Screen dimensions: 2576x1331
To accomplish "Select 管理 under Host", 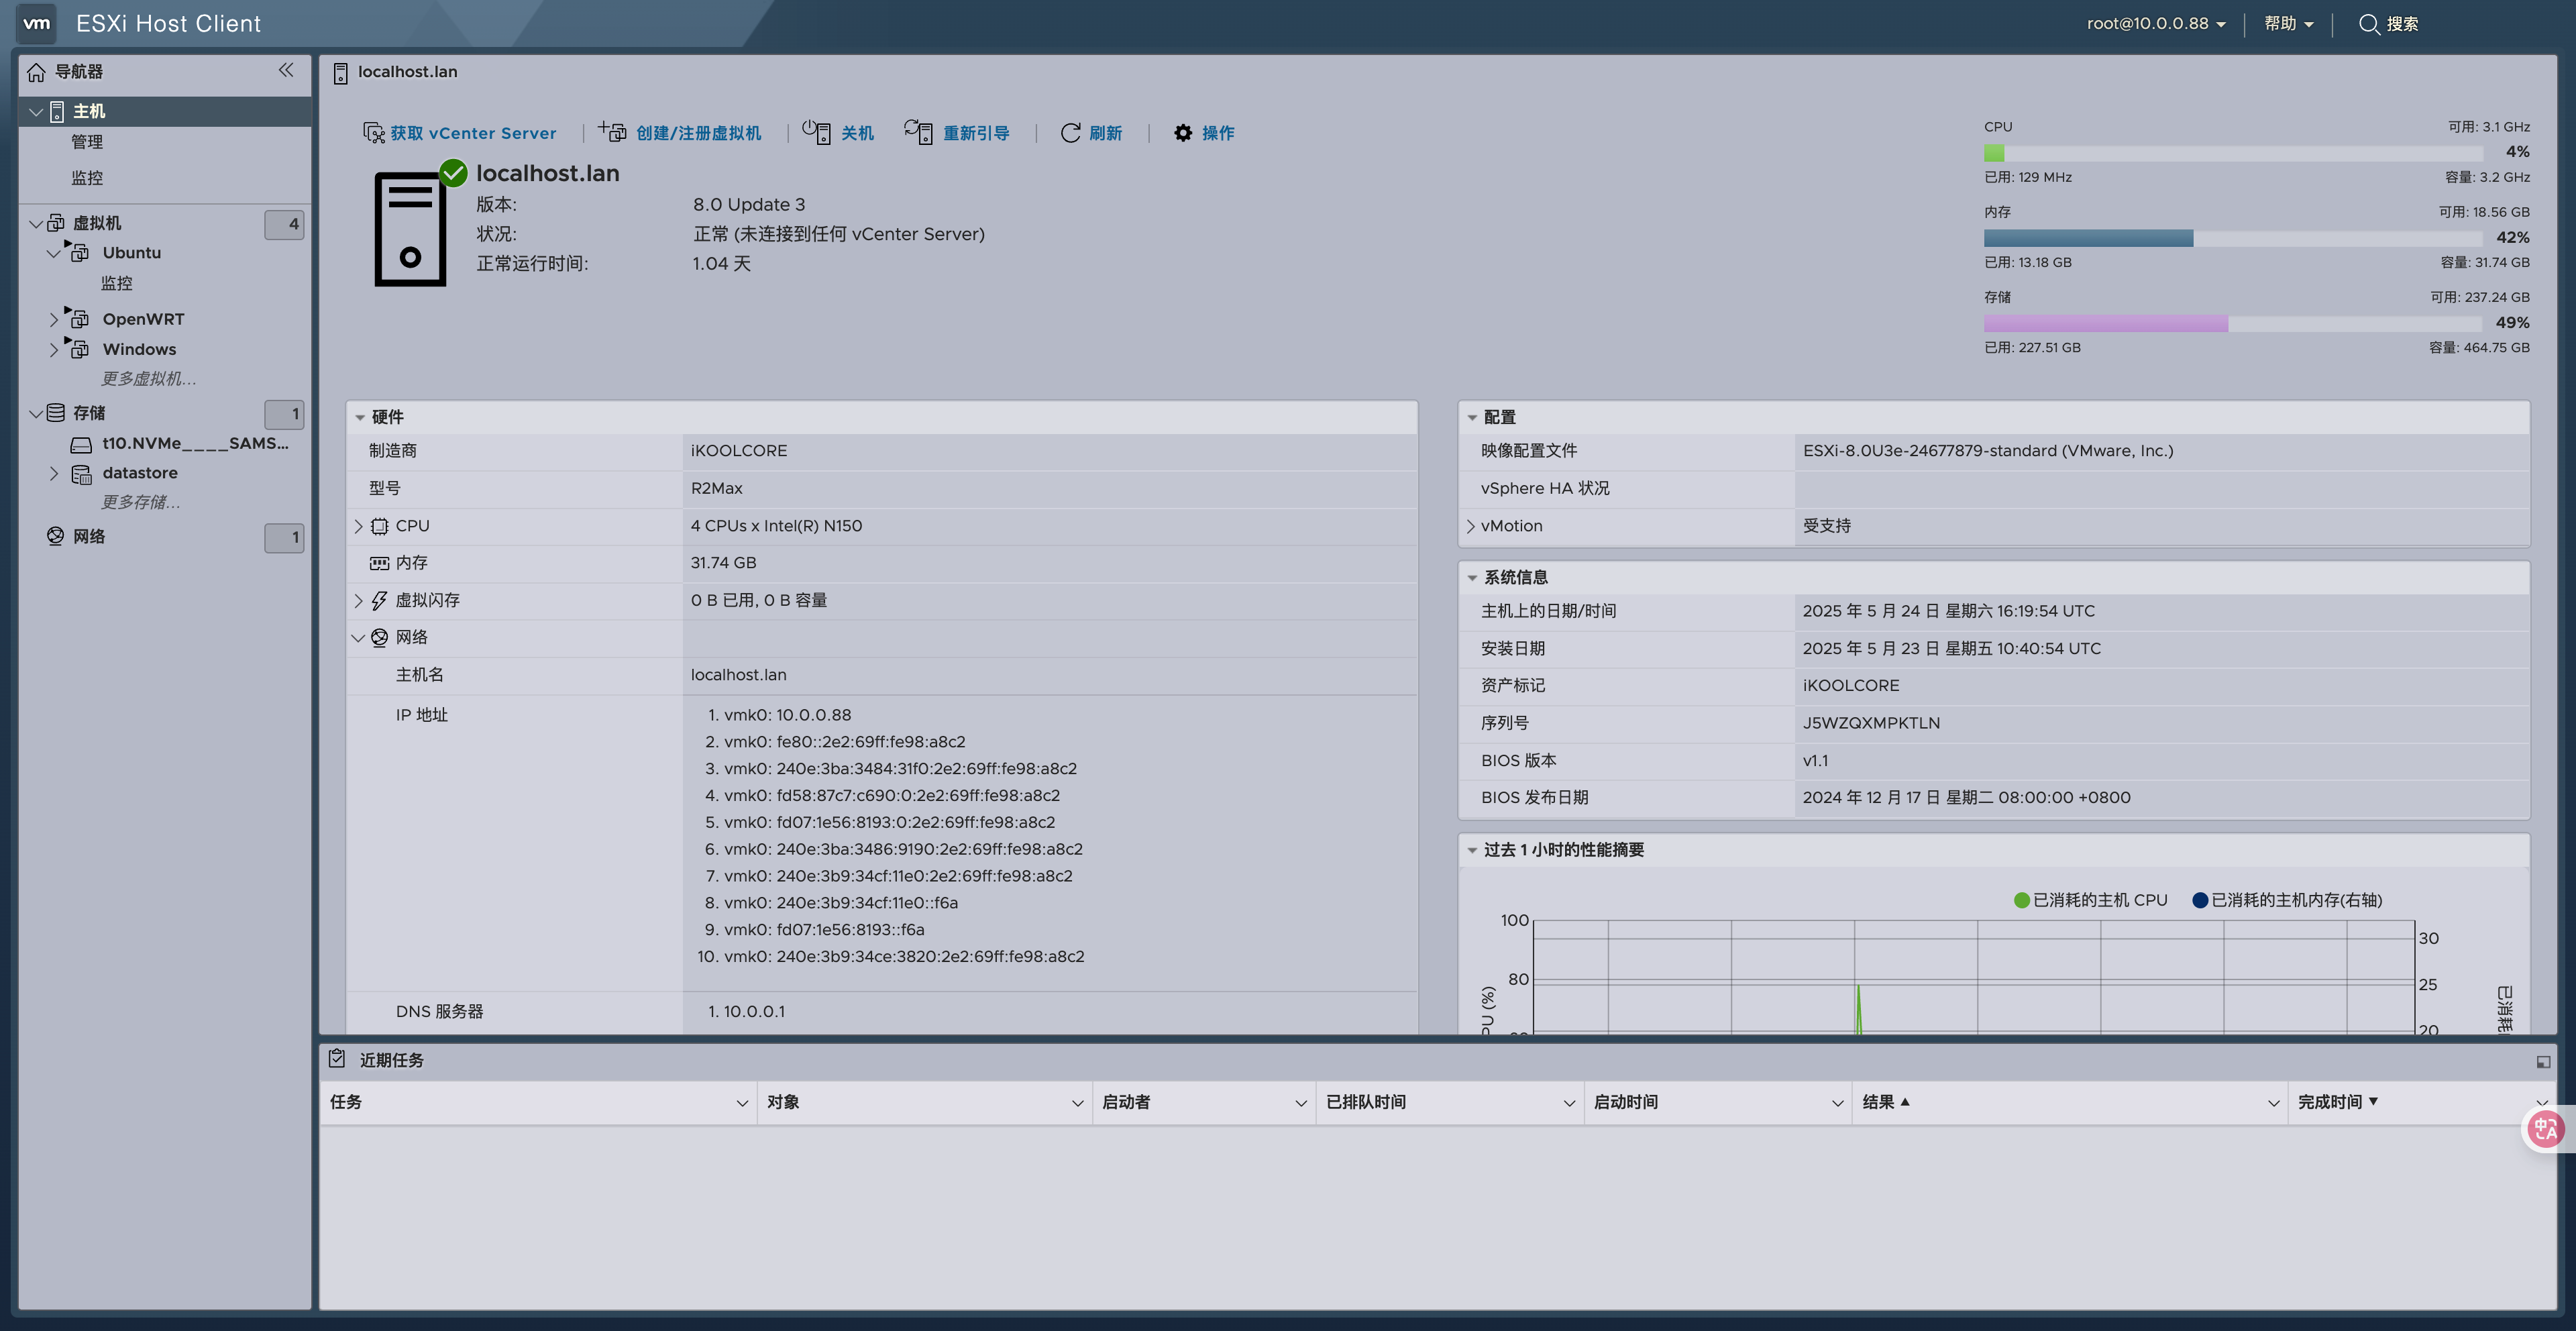I will click(87, 142).
